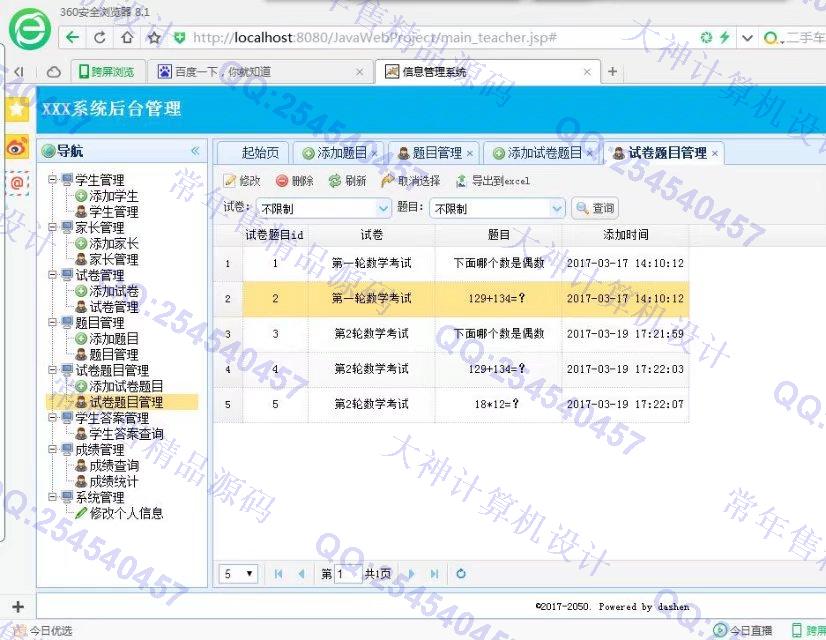The height and width of the screenshot is (640, 826).
Task: Open the mail @ icon in sidebar
Action: (17, 183)
